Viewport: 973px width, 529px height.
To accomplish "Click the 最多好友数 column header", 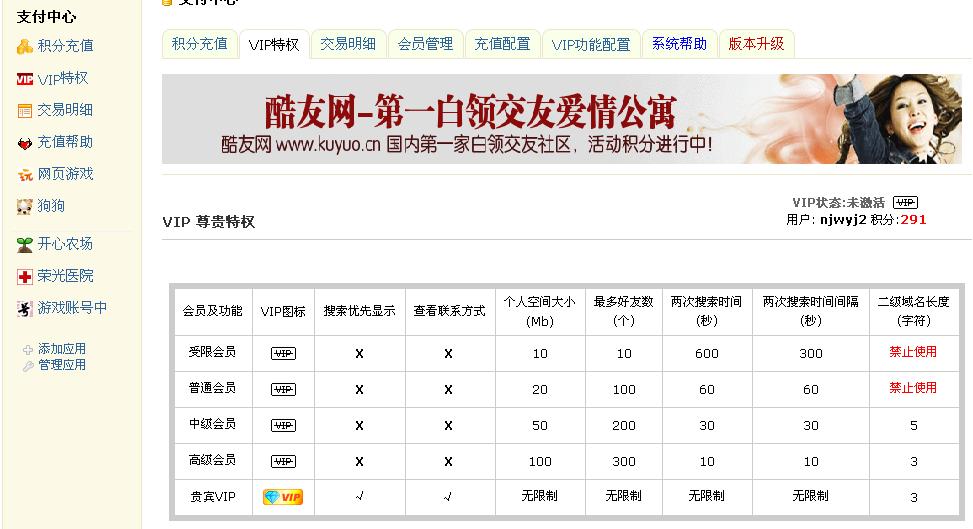I will pyautogui.click(x=624, y=311).
